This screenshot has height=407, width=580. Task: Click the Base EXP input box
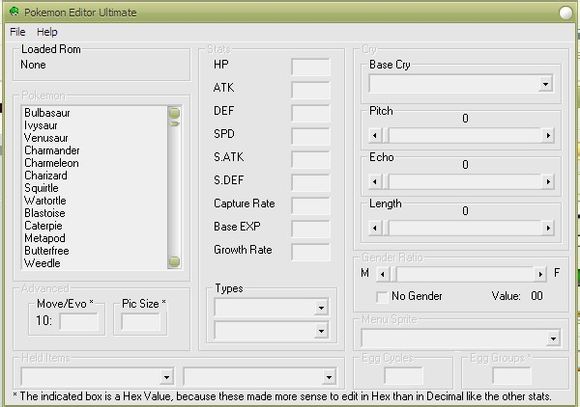pos(310,229)
